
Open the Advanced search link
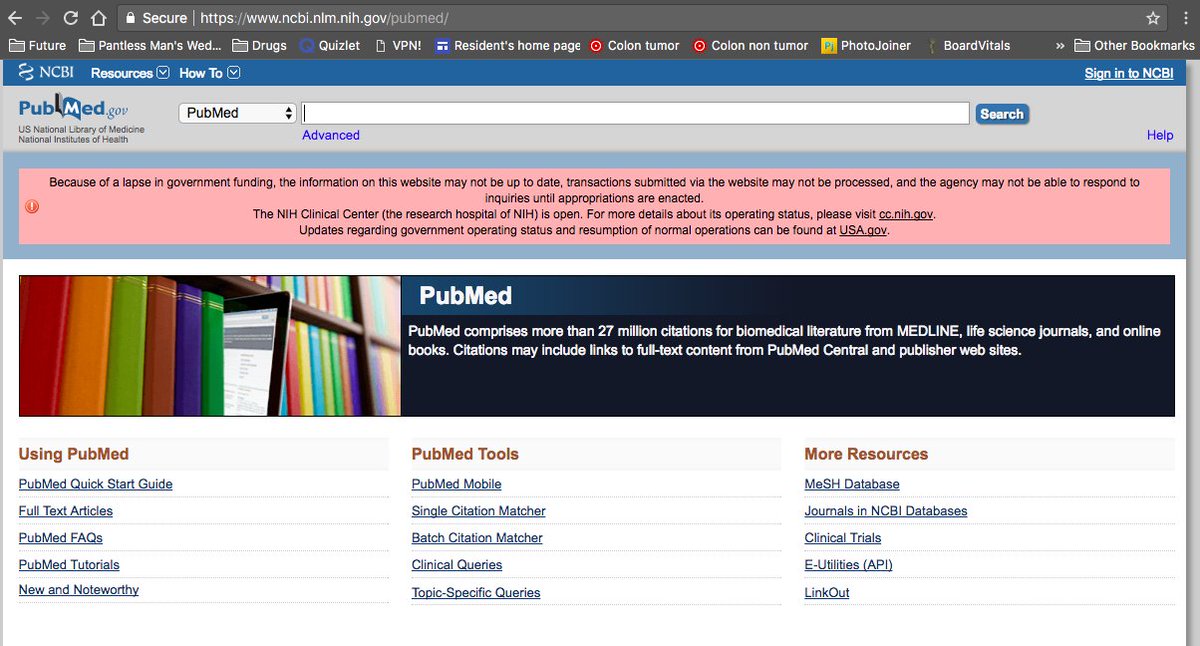pyautogui.click(x=331, y=135)
